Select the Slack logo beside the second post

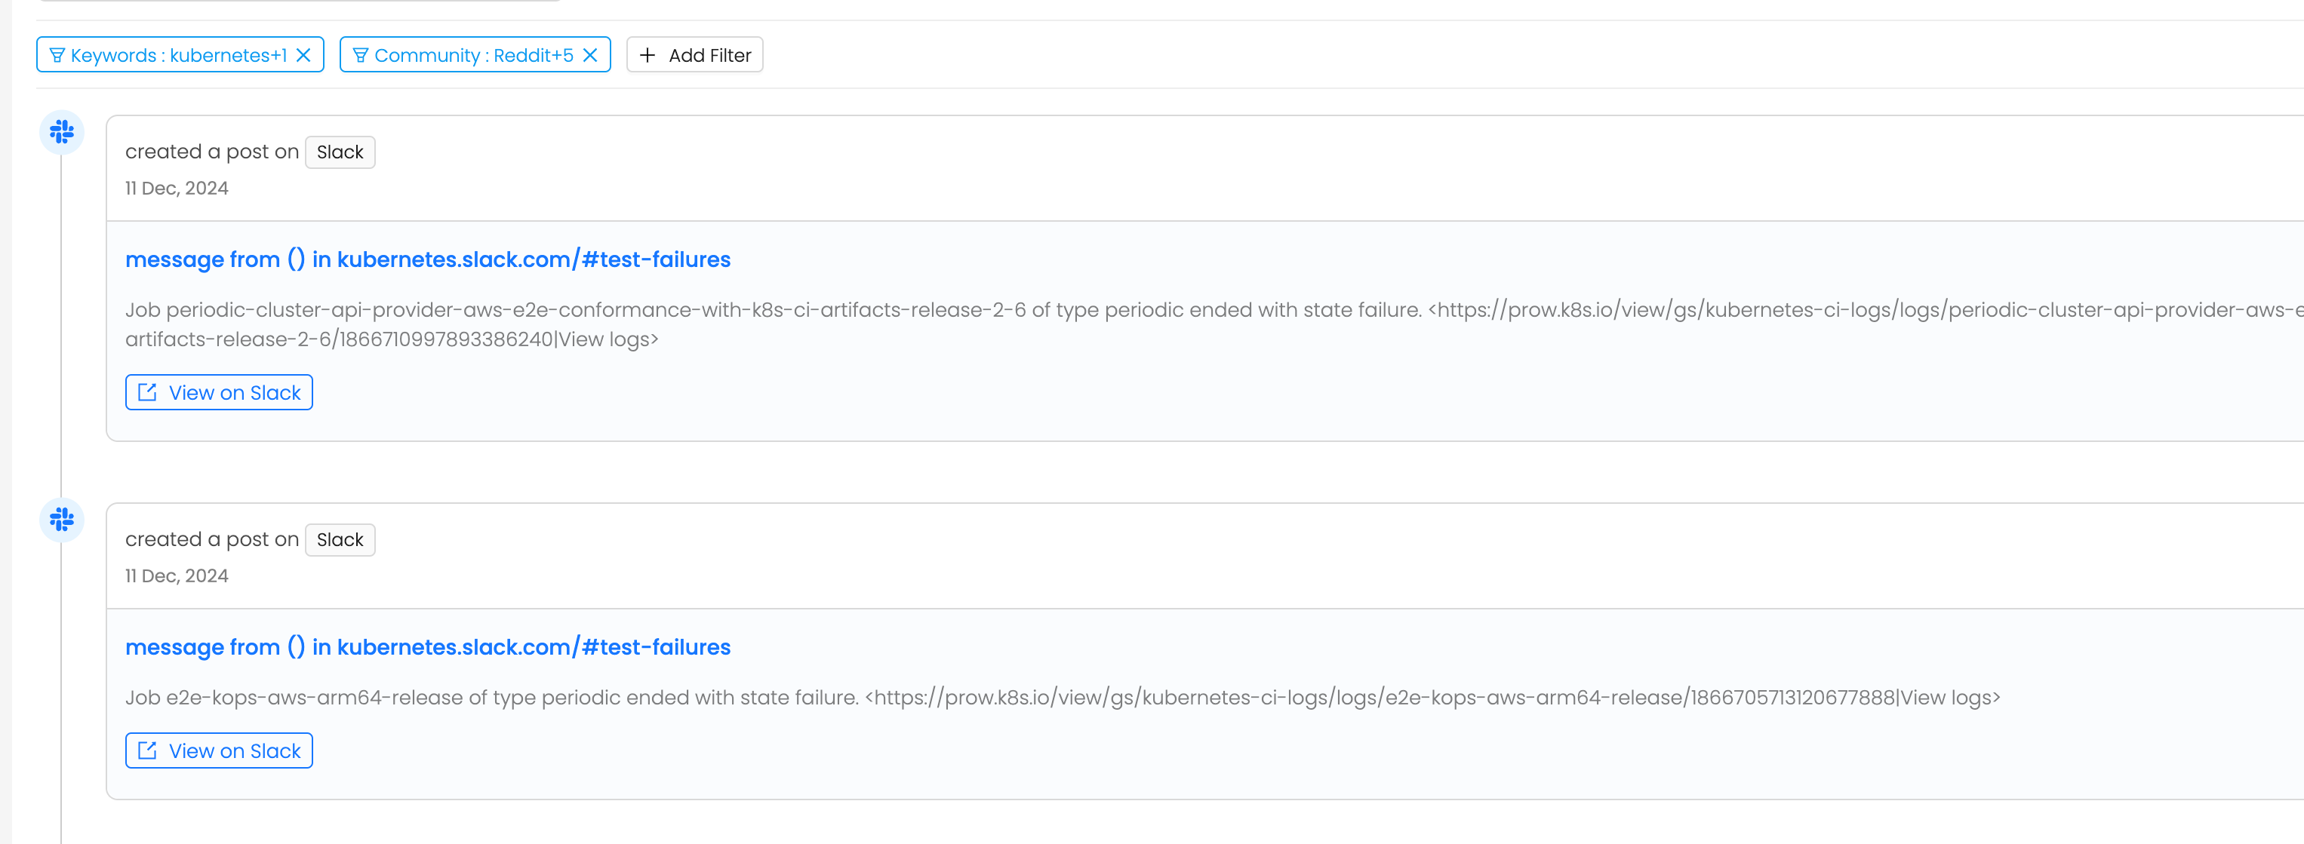tap(62, 519)
